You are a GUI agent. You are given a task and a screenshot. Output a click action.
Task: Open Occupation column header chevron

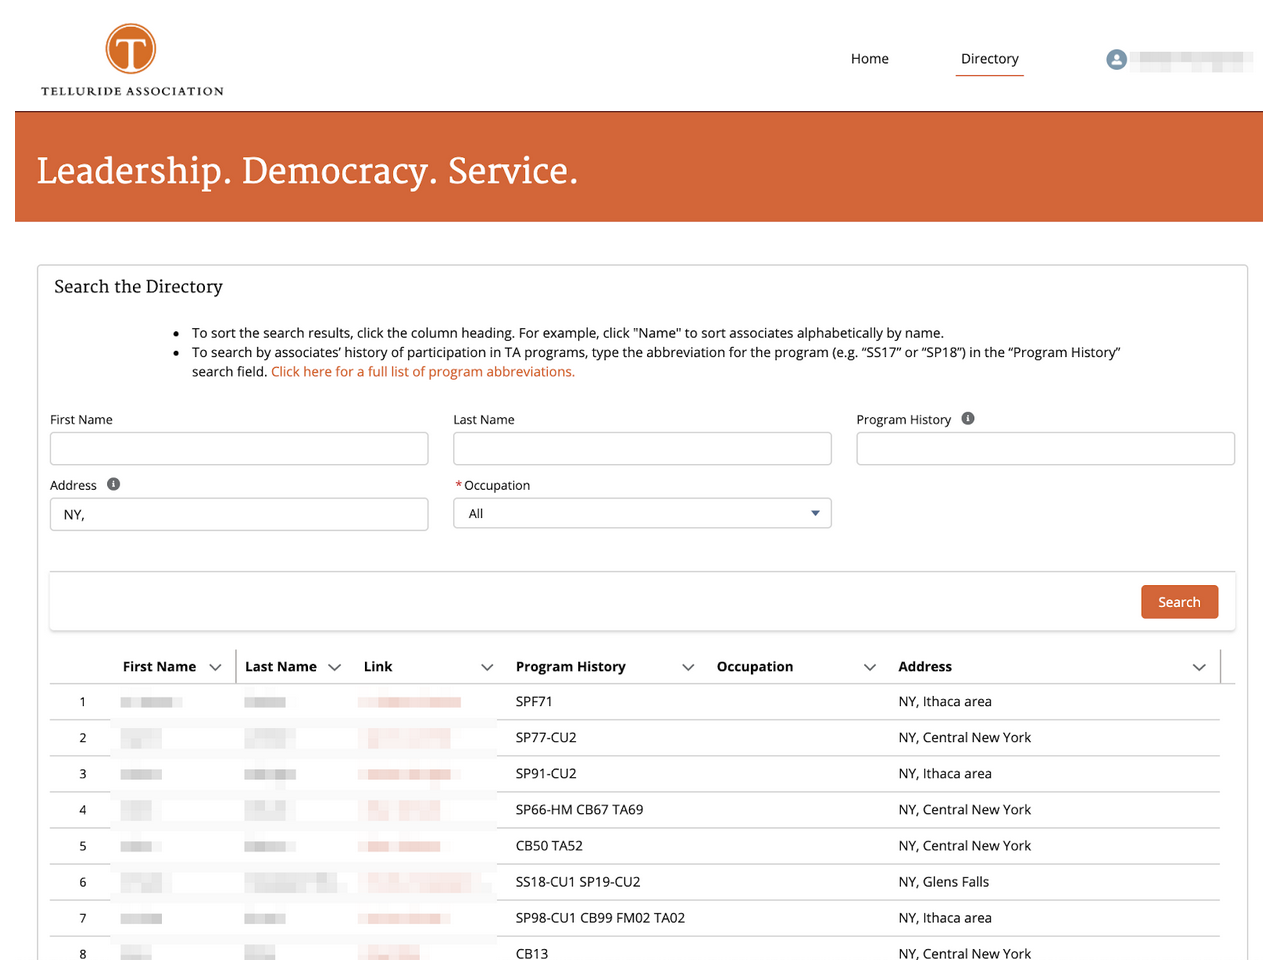(870, 668)
